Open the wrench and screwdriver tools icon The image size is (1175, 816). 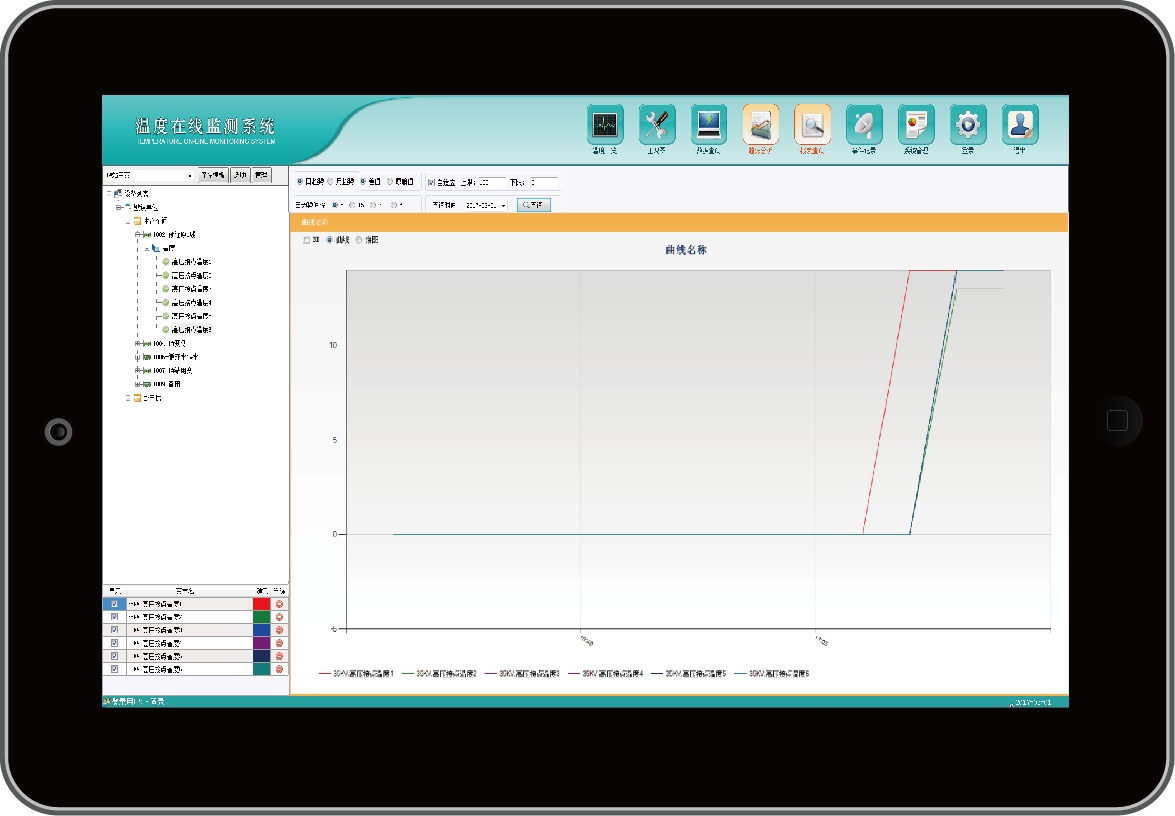pos(657,124)
